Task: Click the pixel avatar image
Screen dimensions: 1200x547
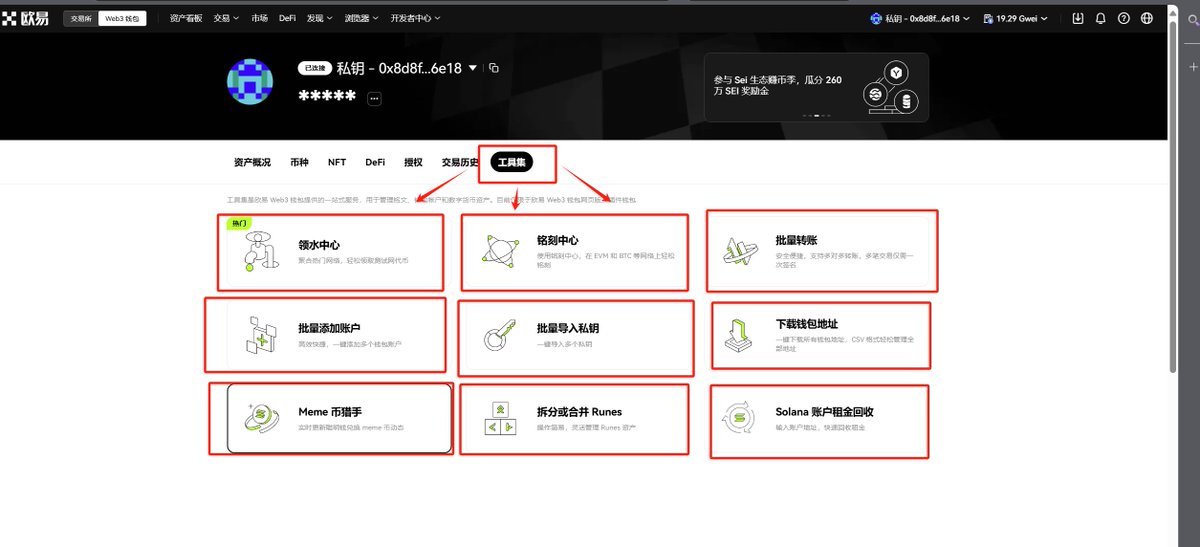Action: click(250, 82)
